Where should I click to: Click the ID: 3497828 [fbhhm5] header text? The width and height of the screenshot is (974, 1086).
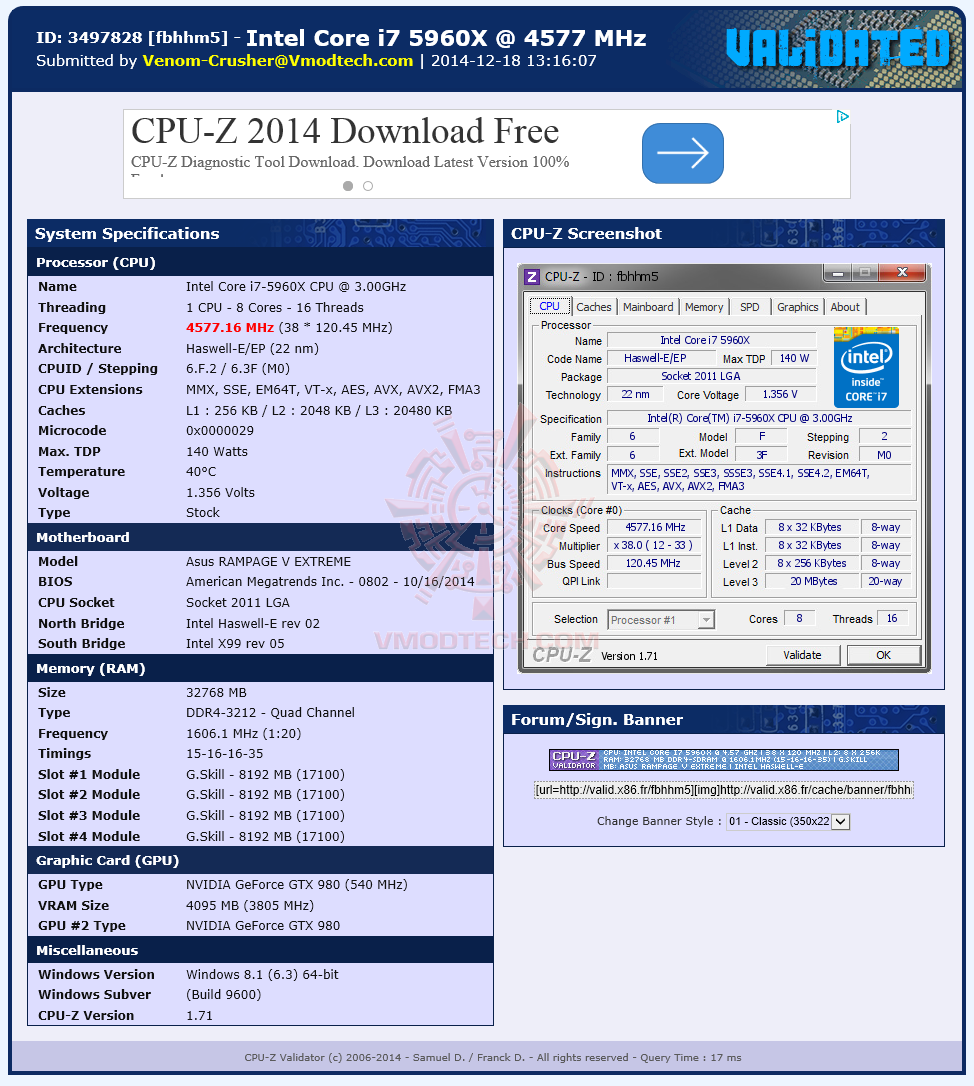[132, 38]
